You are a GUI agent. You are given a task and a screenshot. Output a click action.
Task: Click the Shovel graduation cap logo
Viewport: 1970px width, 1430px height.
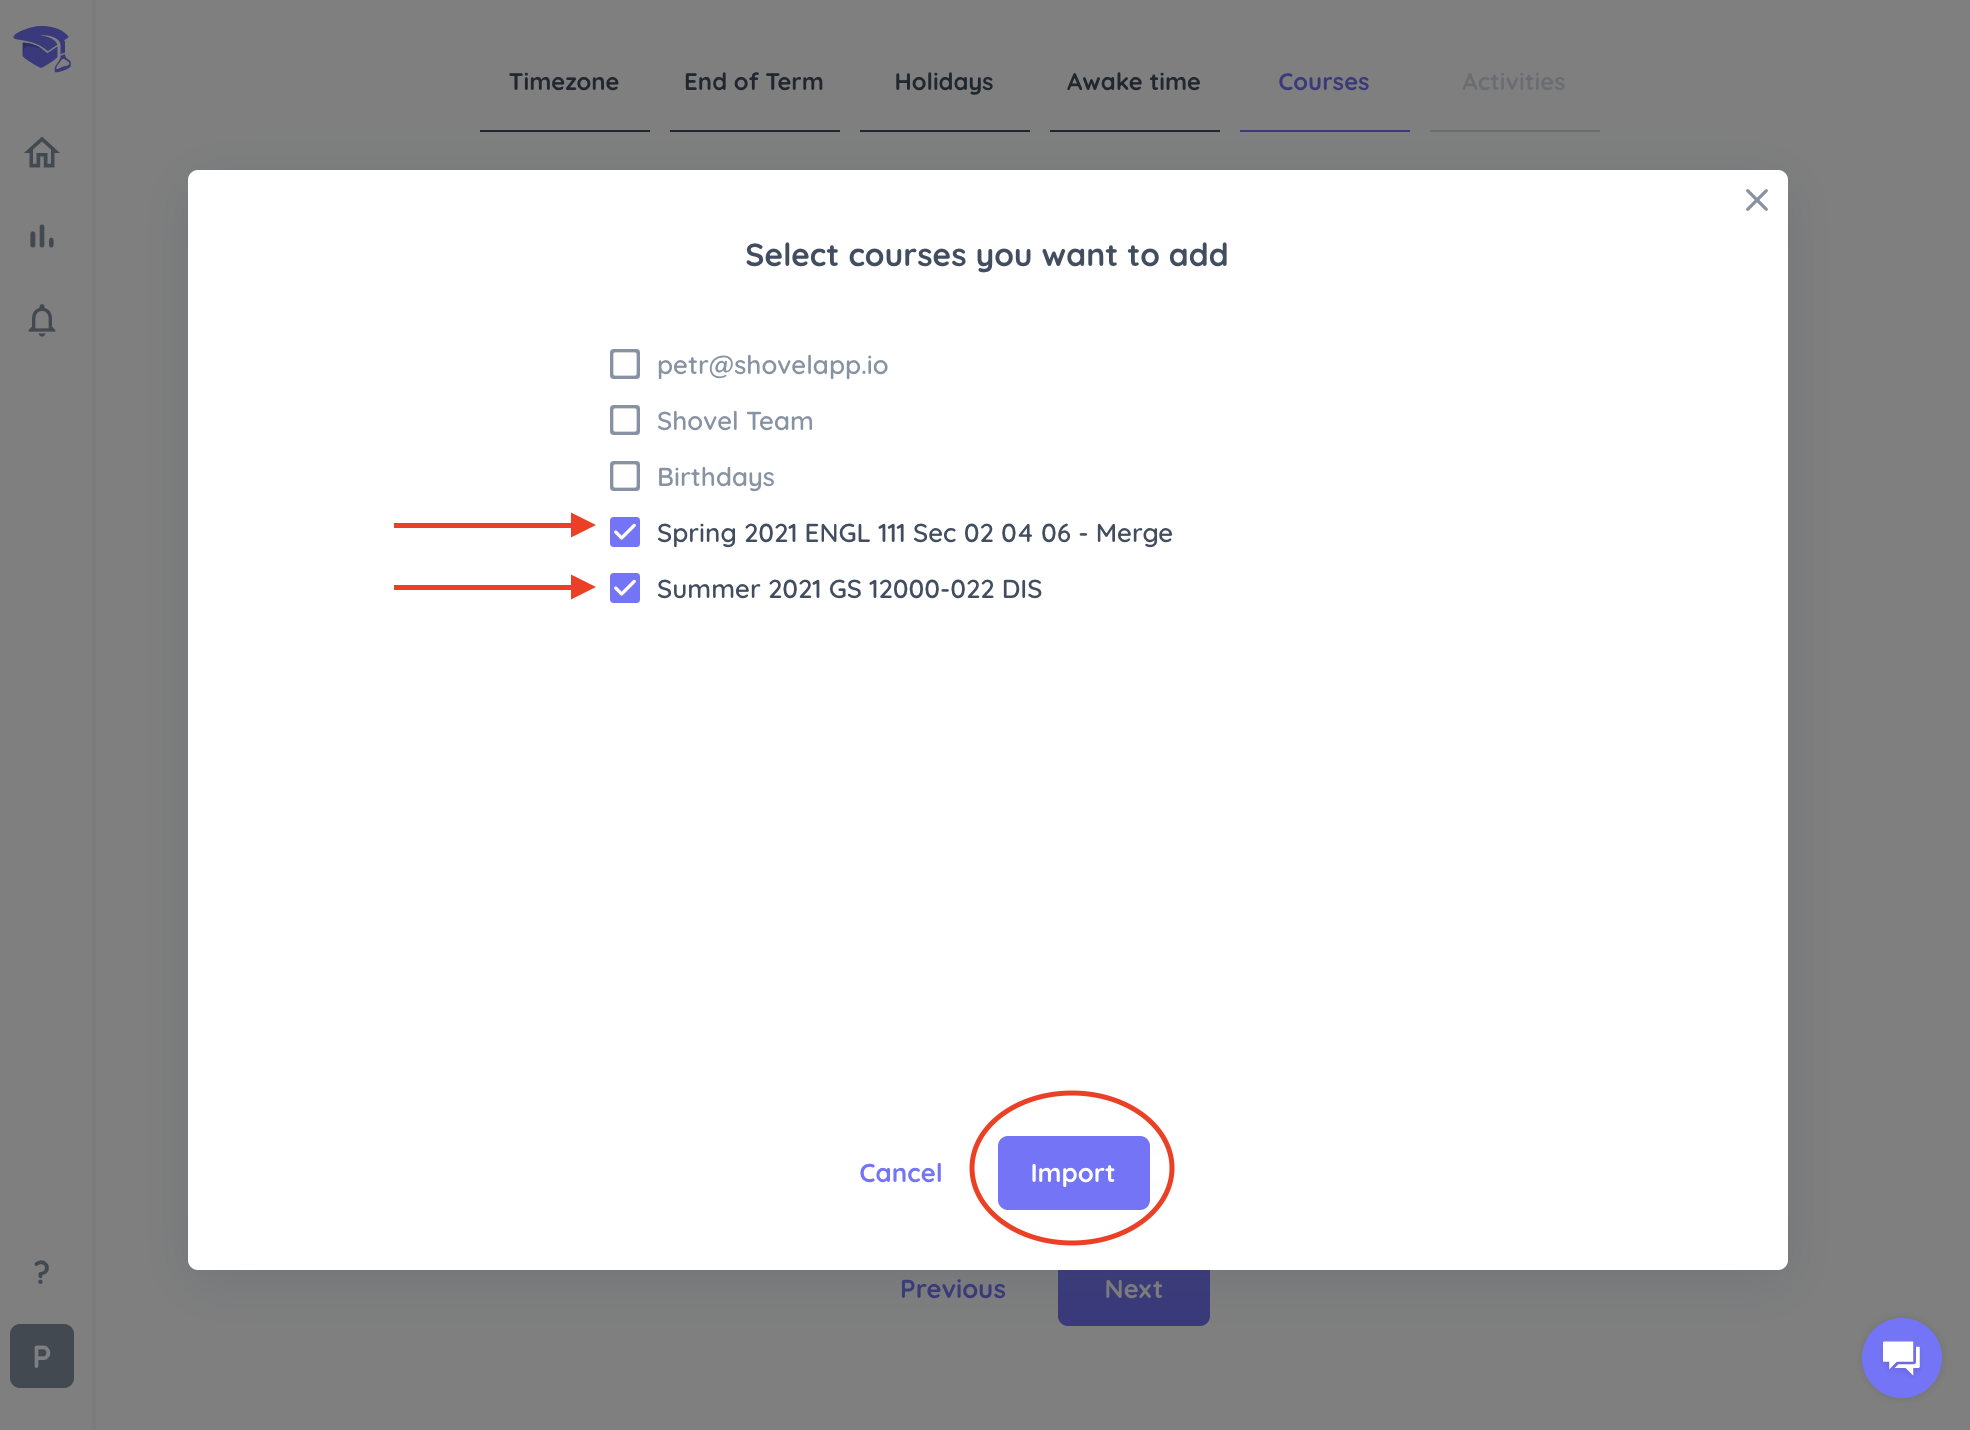42,48
